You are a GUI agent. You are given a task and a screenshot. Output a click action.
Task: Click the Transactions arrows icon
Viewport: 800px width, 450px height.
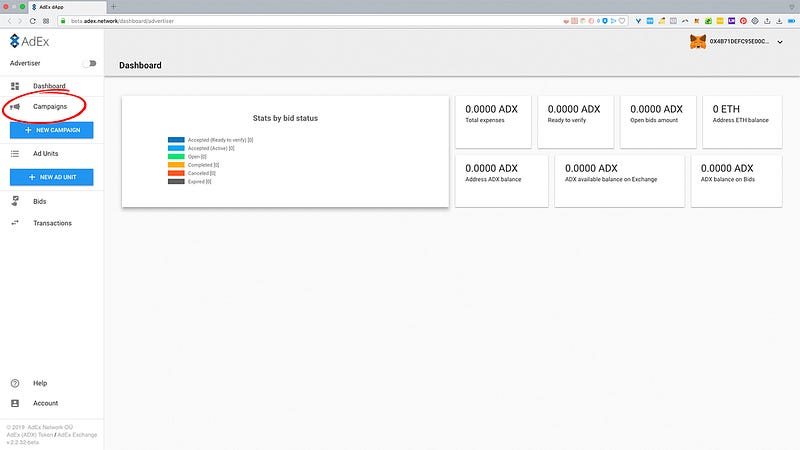15,223
